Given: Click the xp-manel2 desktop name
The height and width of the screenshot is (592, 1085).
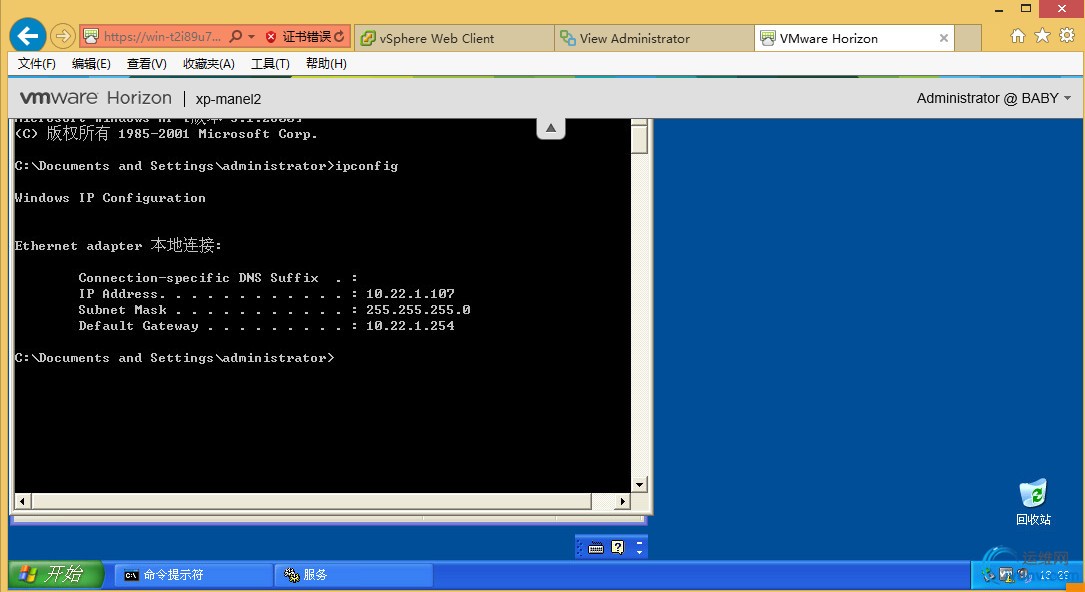Looking at the screenshot, I should (228, 99).
